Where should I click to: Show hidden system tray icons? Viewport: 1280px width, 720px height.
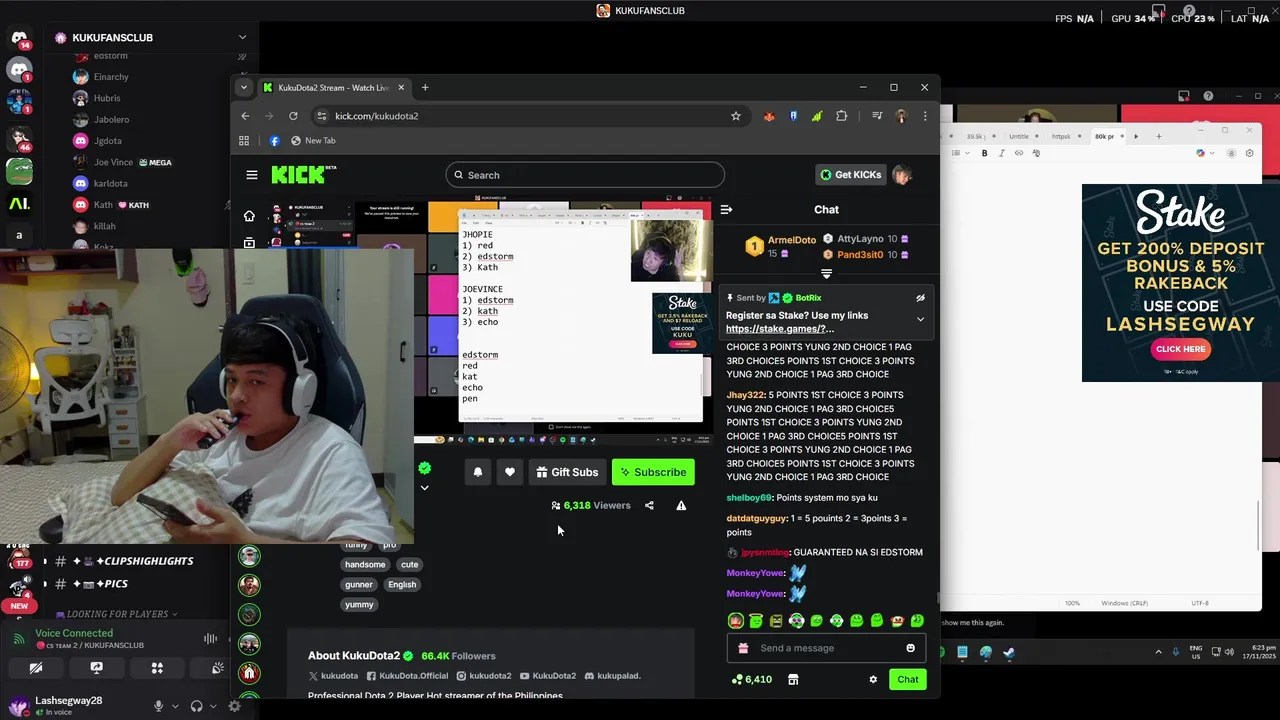point(1159,652)
